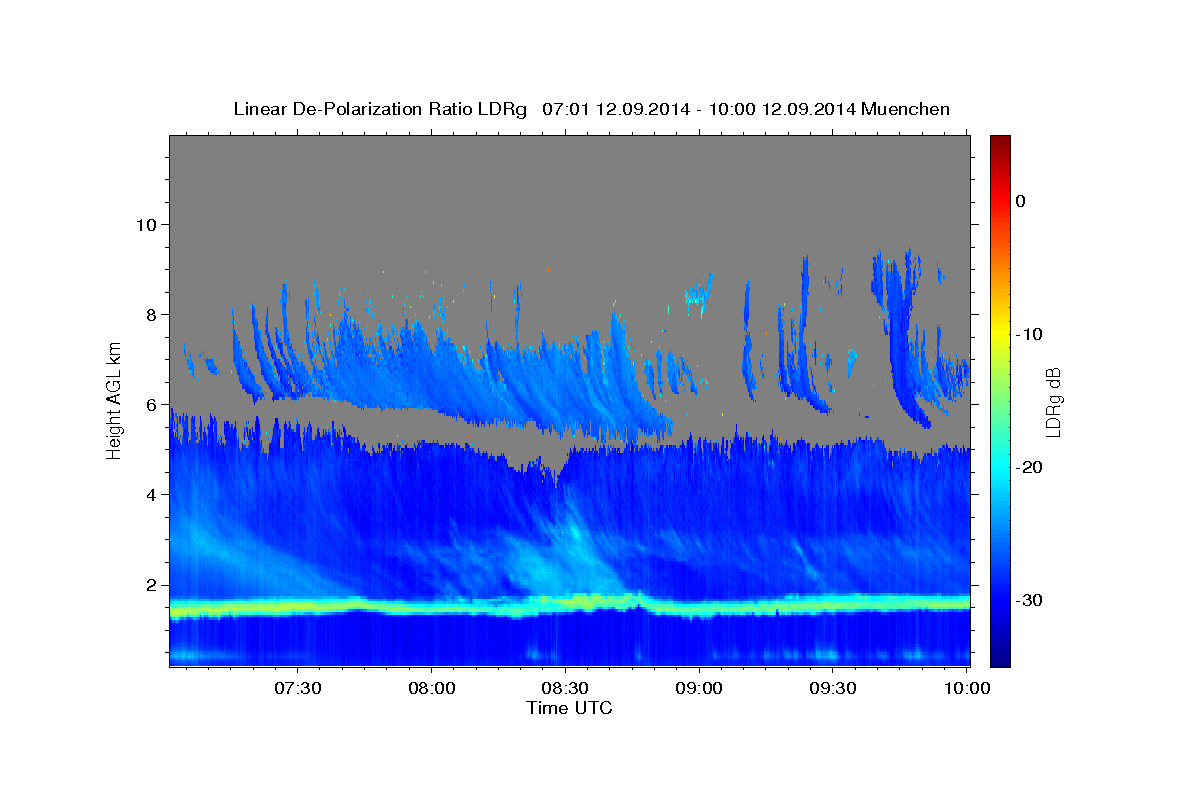
Task: Click the height axis label '8'
Action: [x=153, y=314]
